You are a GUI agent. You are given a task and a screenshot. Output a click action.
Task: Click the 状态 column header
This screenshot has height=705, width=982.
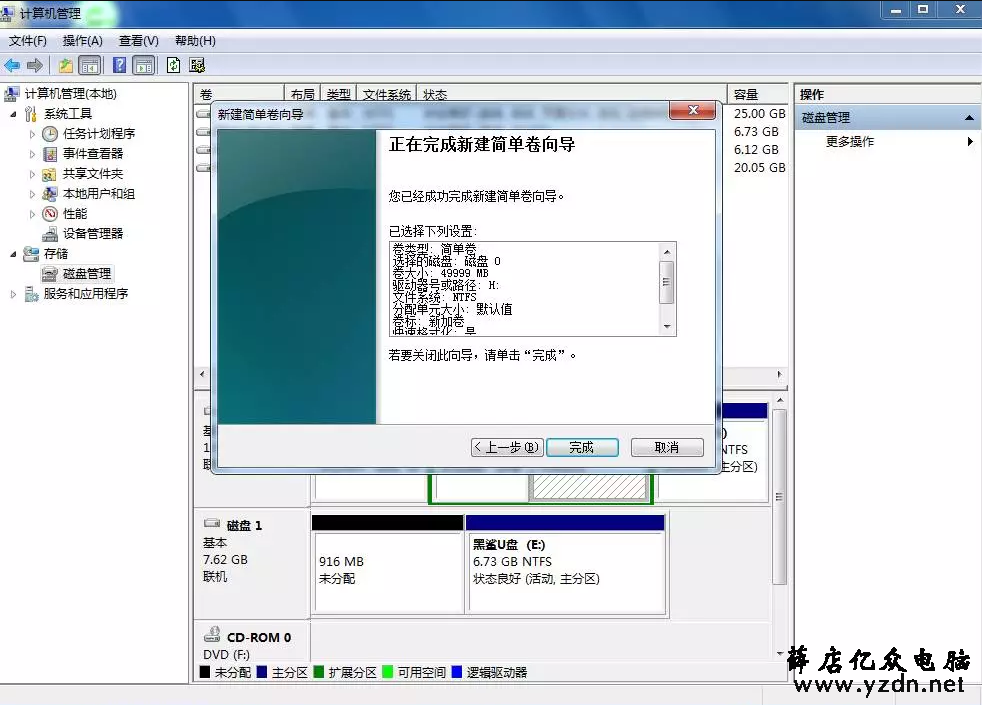(572, 95)
